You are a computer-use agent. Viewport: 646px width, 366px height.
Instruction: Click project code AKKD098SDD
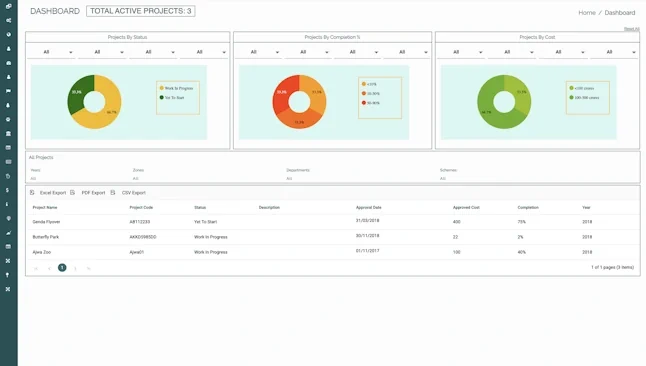143,237
